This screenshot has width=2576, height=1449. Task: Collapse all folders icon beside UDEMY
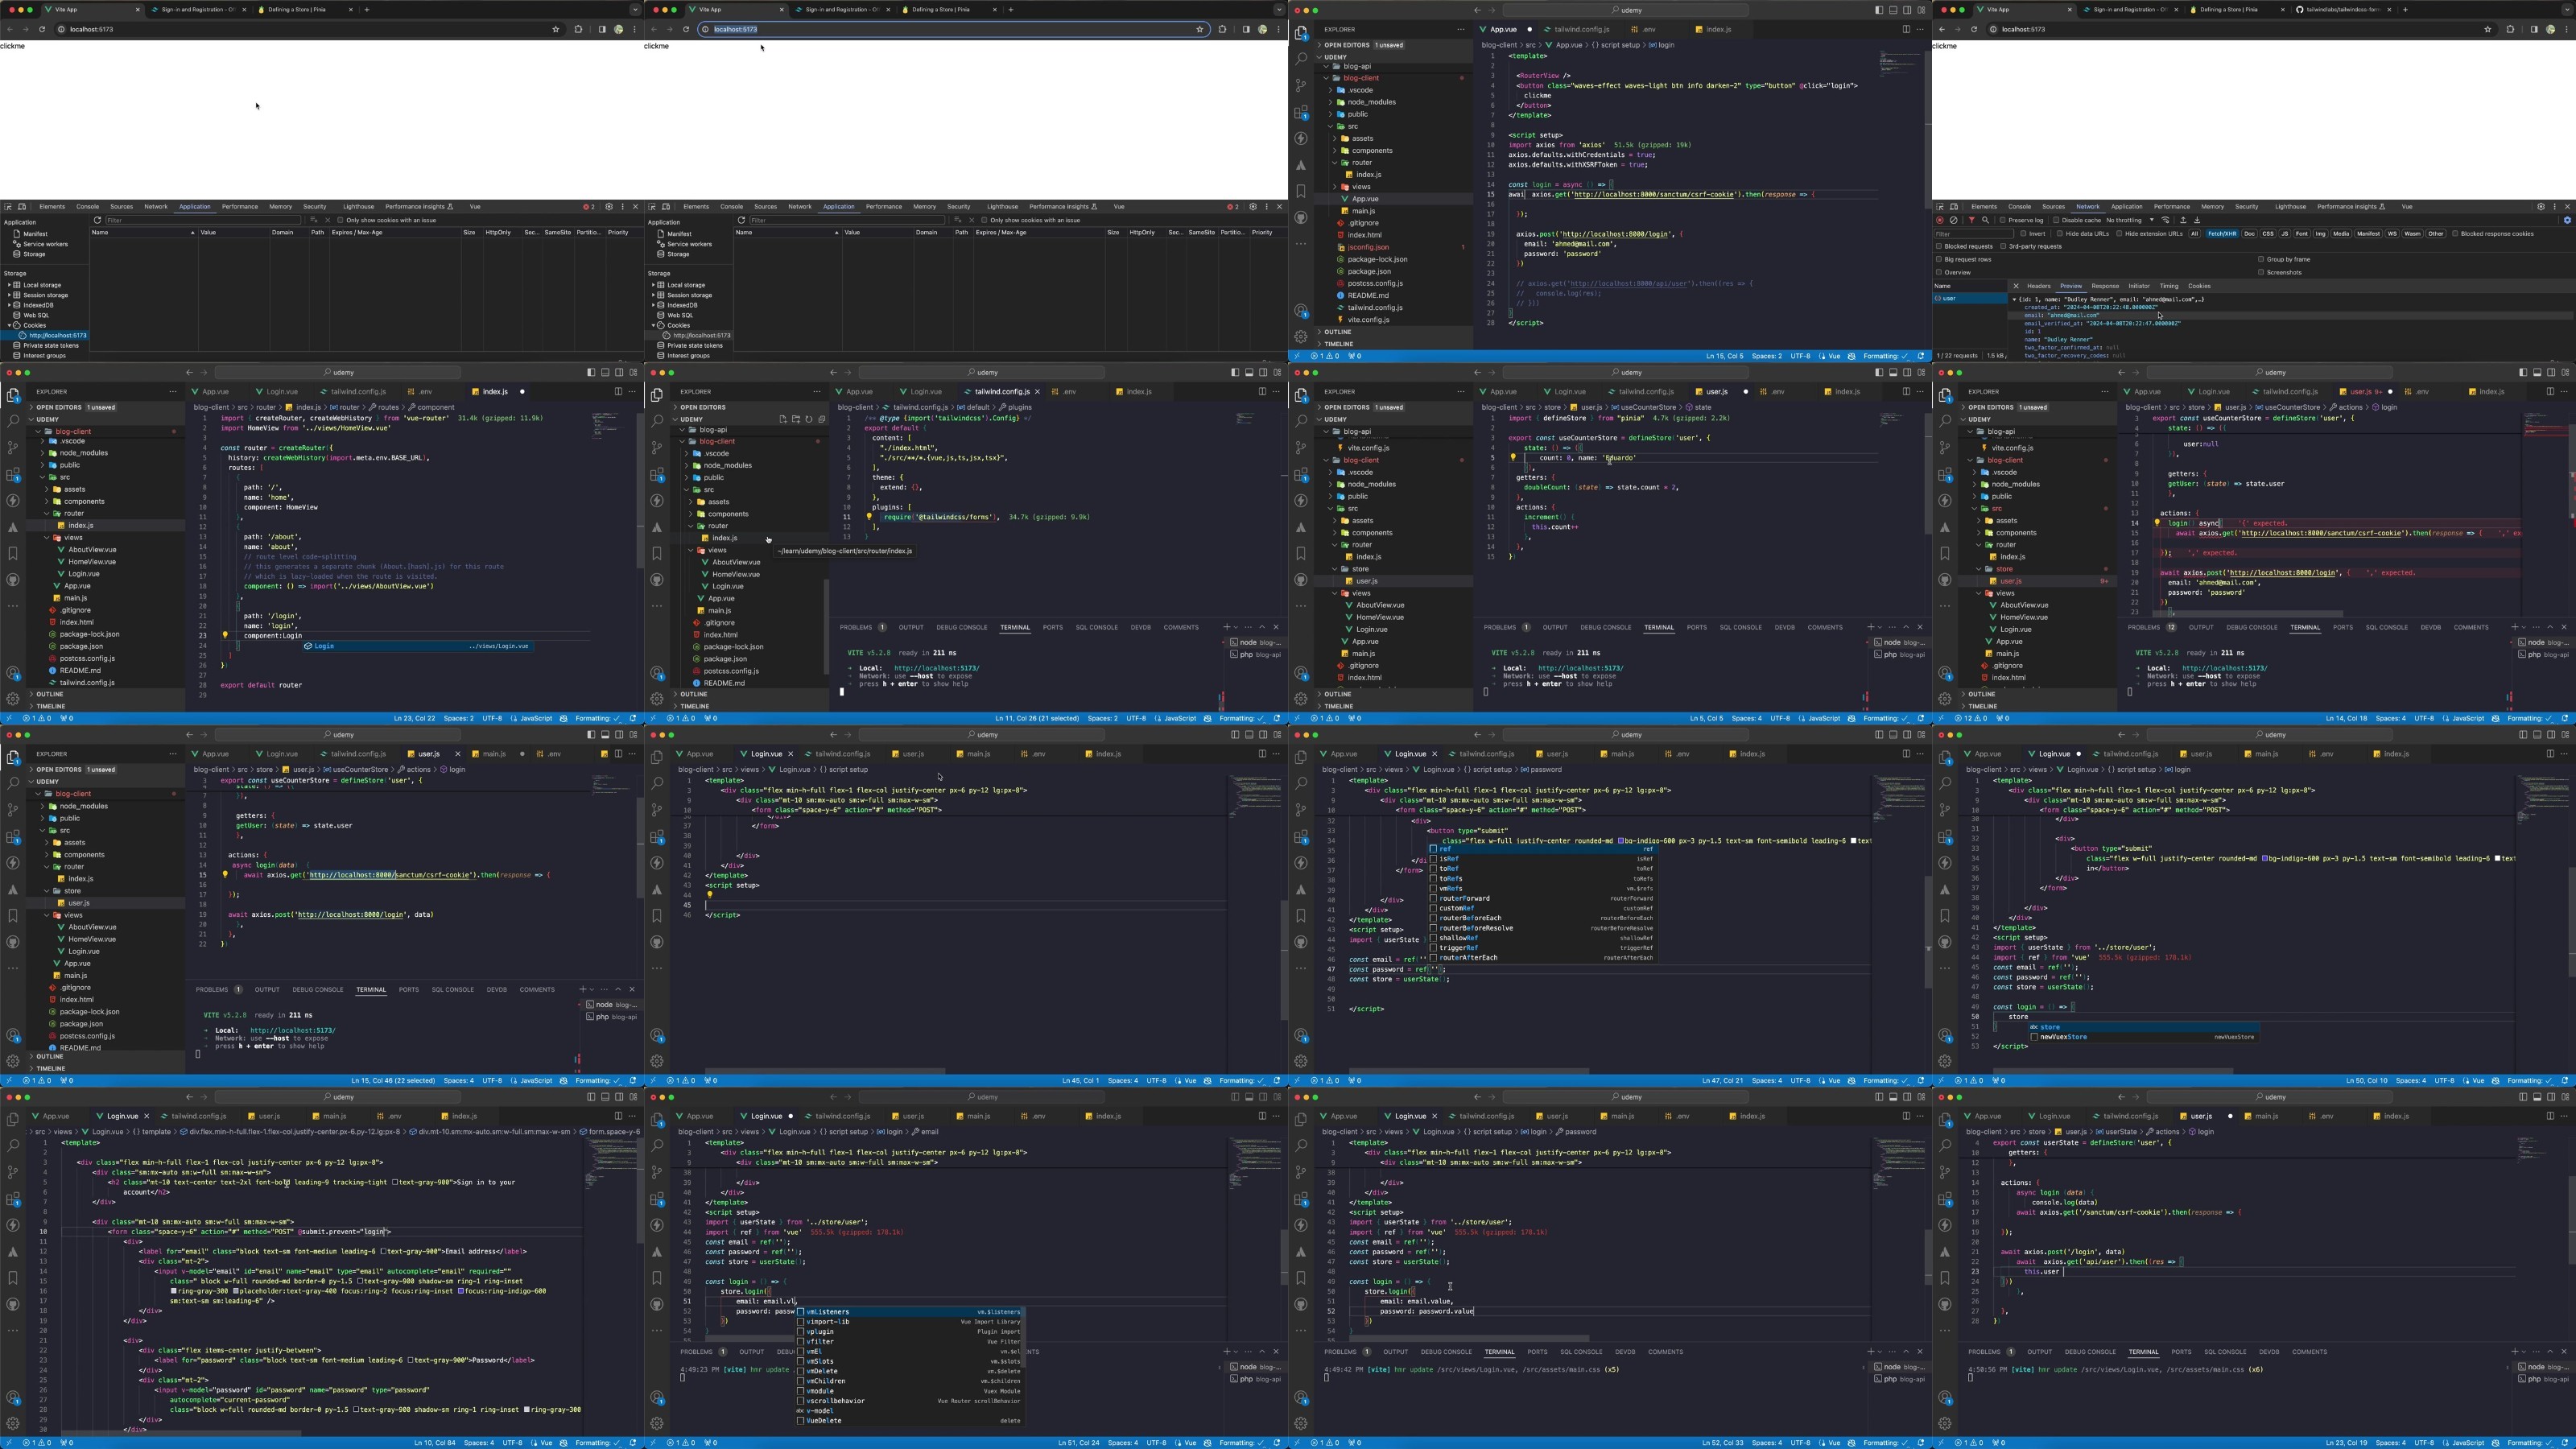822,420
